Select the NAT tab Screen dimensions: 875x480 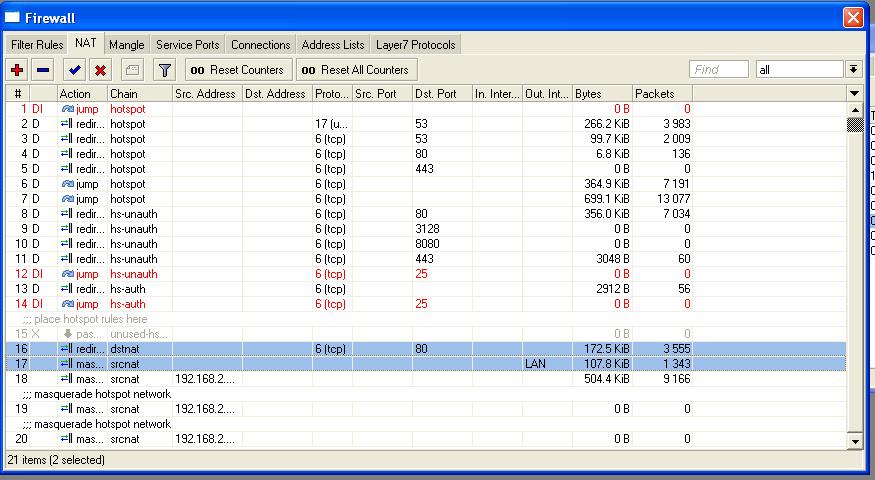coord(85,44)
